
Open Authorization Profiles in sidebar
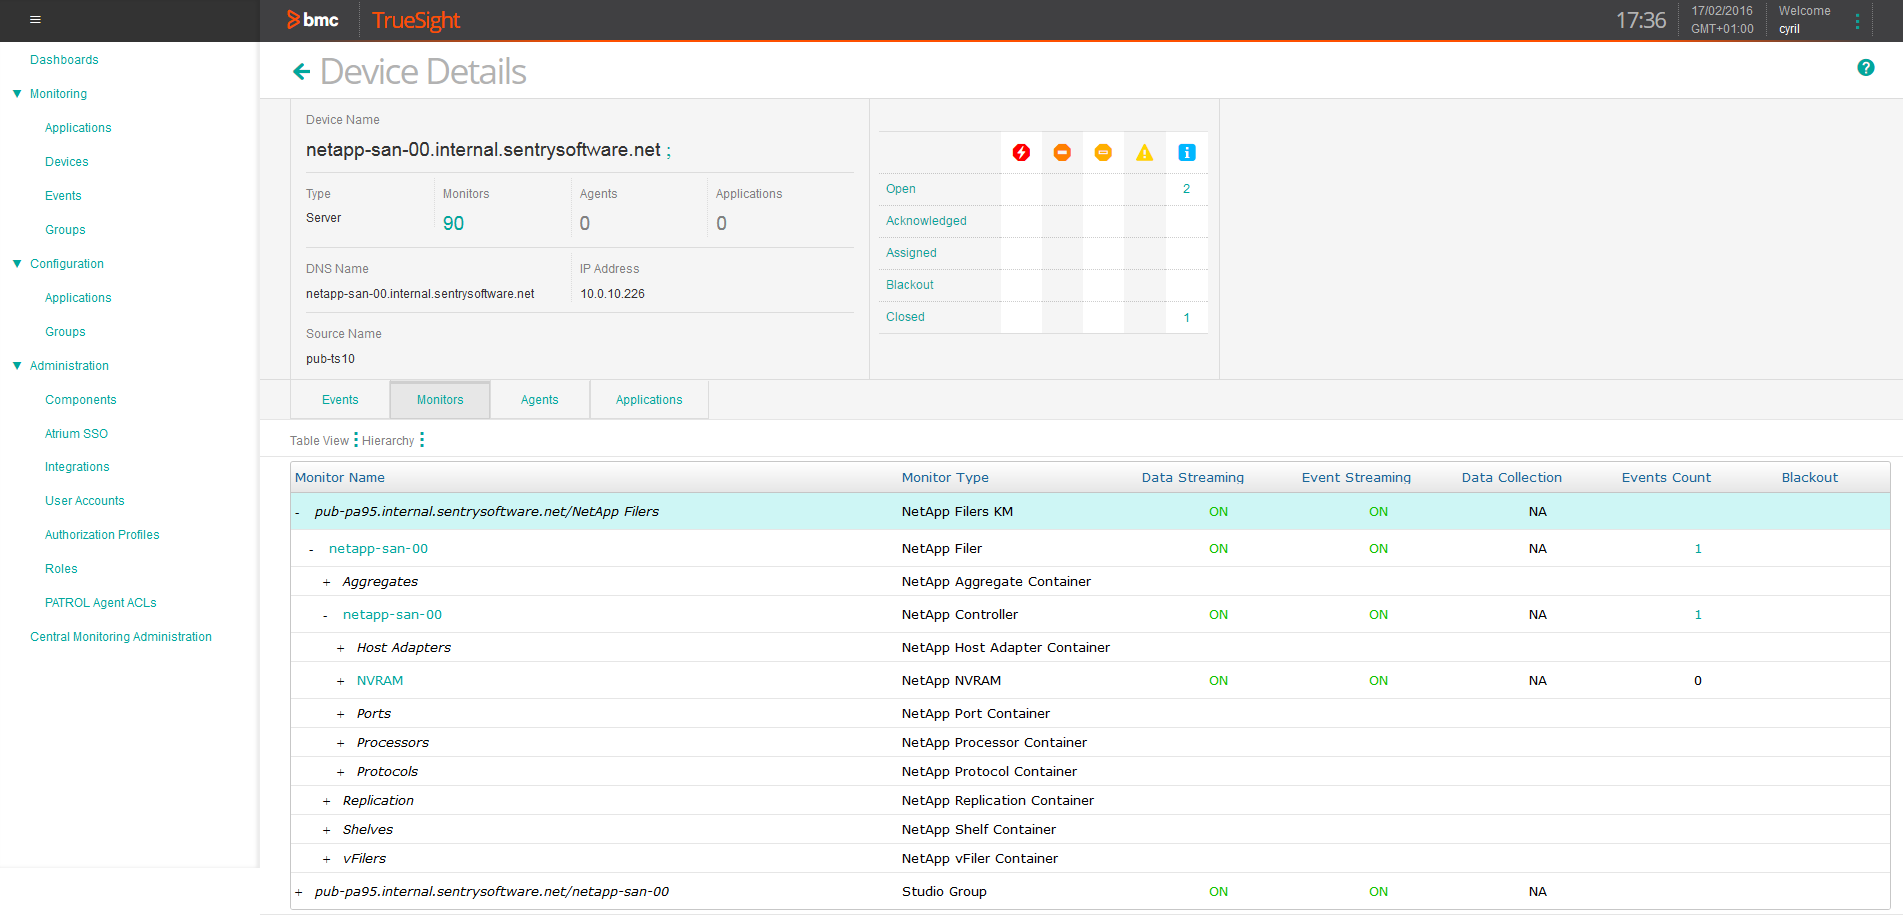coord(102,535)
